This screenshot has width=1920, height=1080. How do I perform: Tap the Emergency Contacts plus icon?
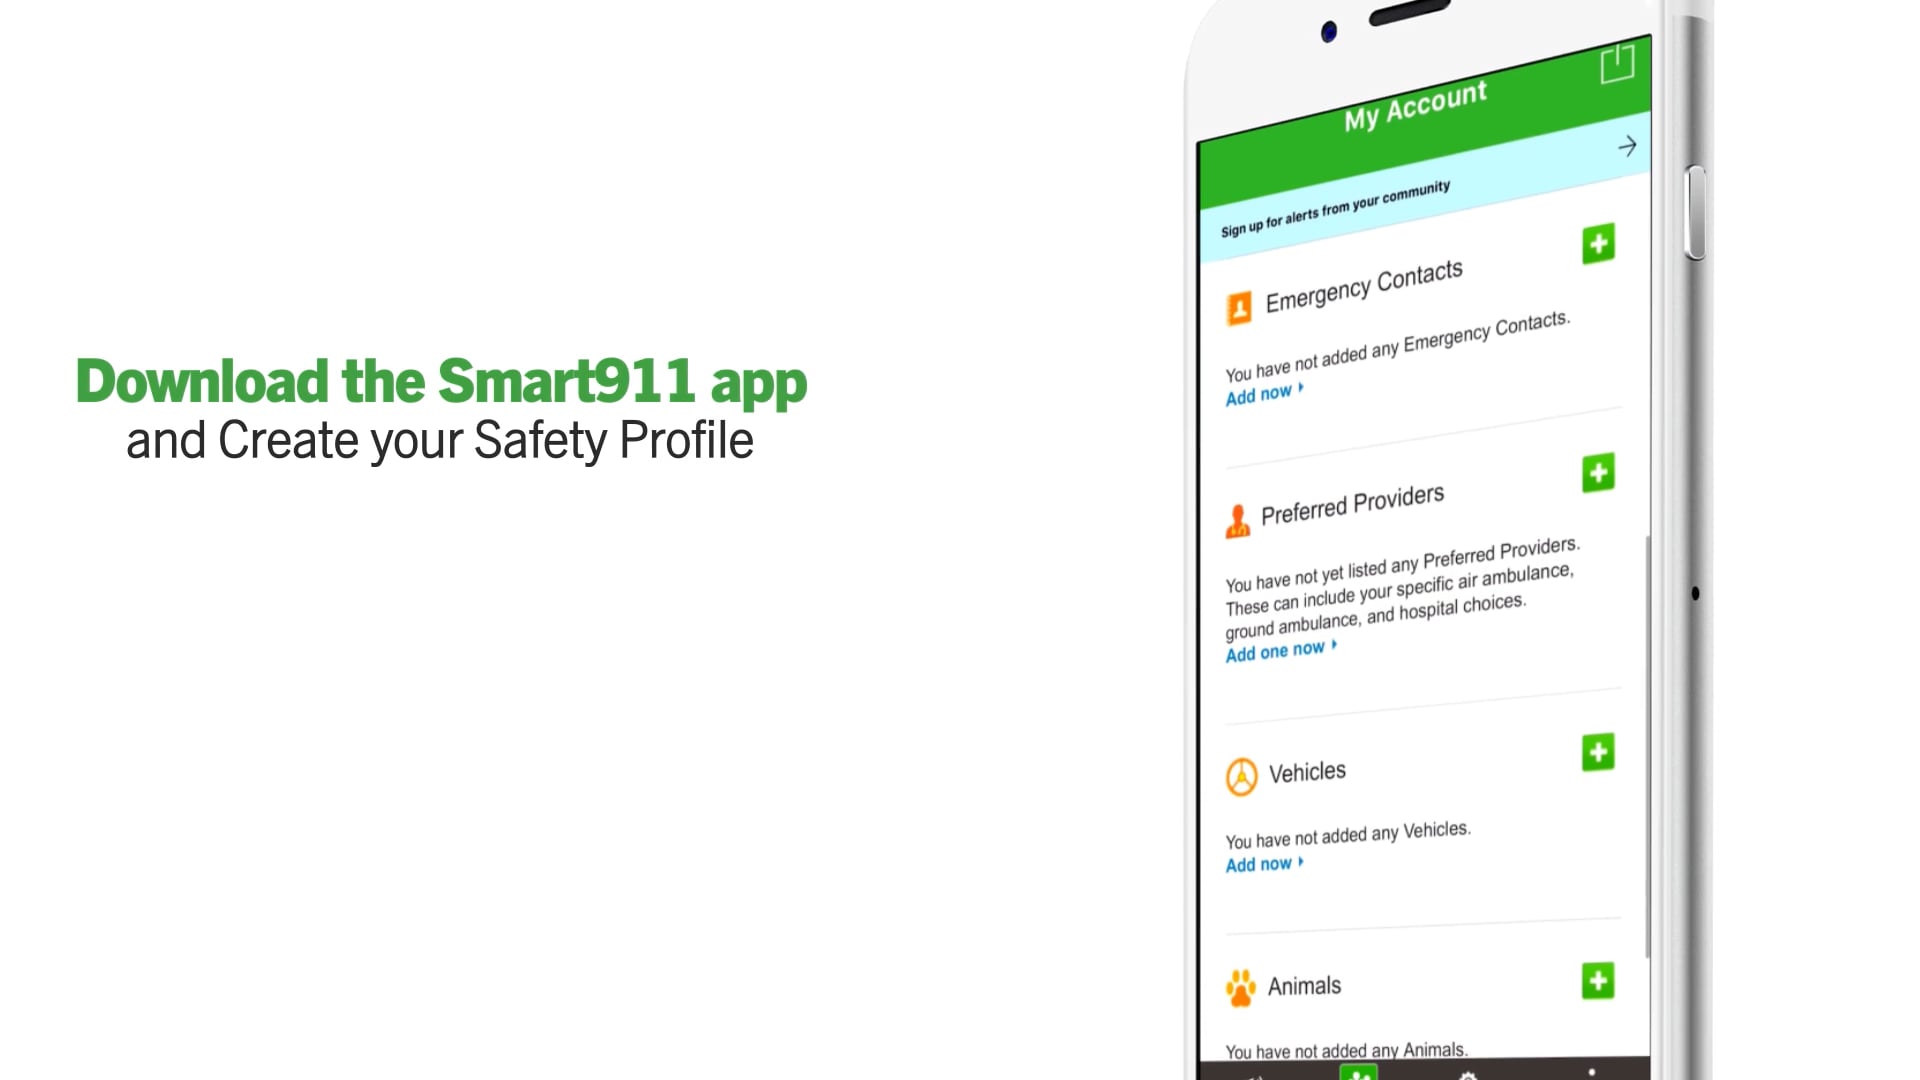point(1598,245)
